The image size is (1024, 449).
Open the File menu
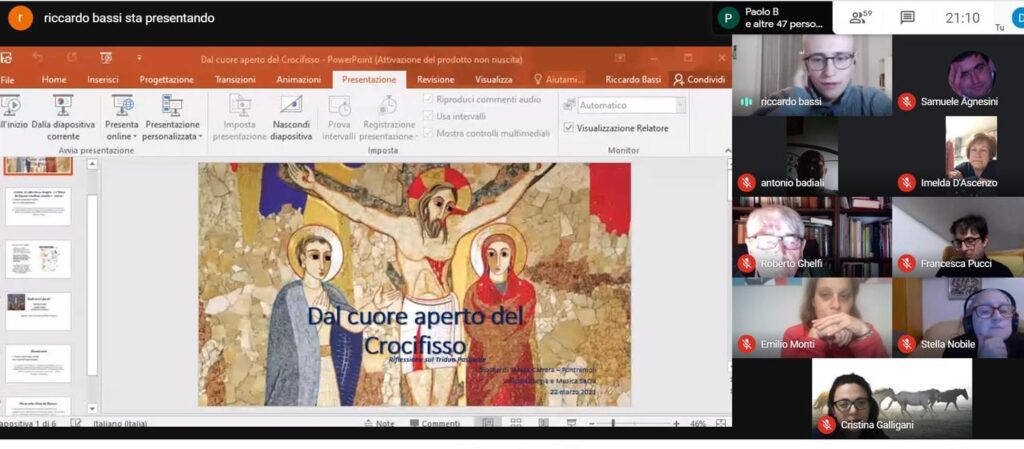(7, 80)
